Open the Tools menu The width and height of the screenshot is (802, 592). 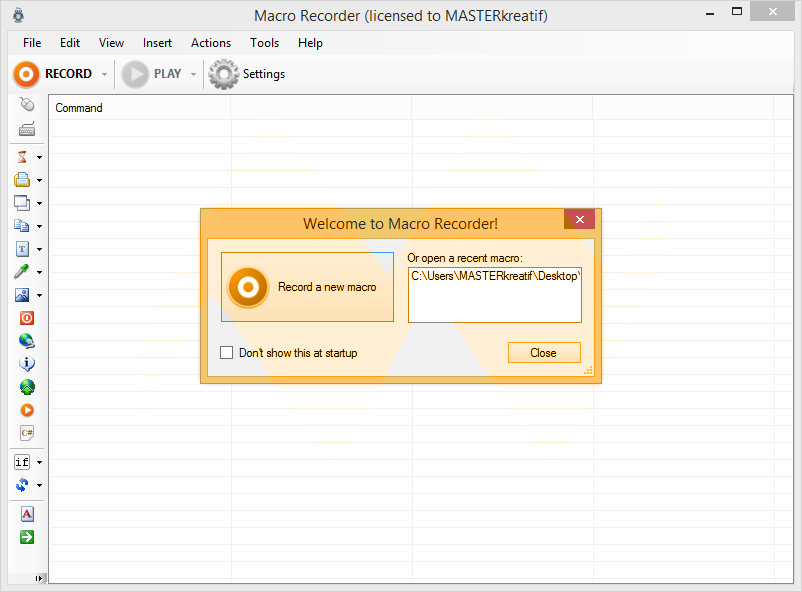(x=264, y=43)
